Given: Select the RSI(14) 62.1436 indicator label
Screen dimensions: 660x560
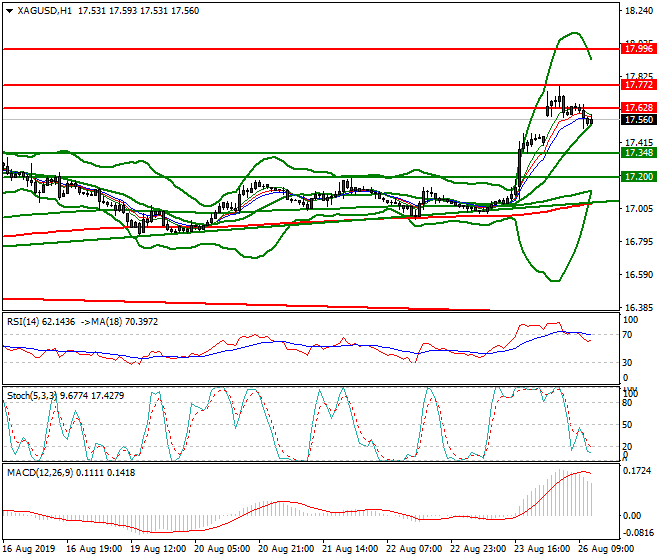Looking at the screenshot, I should coord(41,322).
